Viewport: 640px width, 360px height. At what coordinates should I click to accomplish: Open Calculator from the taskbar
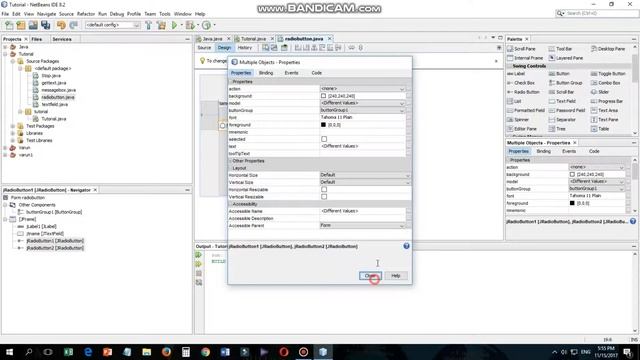pos(186,352)
